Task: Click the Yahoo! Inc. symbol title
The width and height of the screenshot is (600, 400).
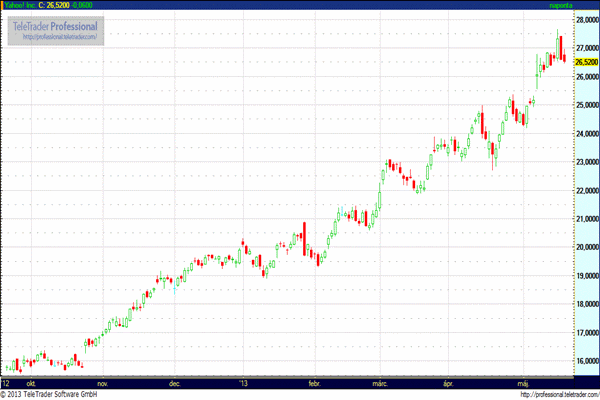Action: tap(17, 5)
